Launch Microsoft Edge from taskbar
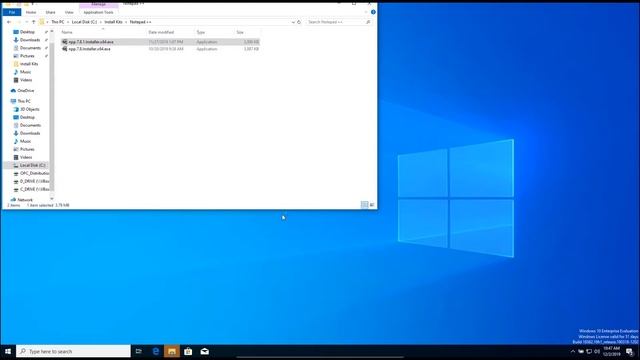 pyautogui.click(x=156, y=351)
